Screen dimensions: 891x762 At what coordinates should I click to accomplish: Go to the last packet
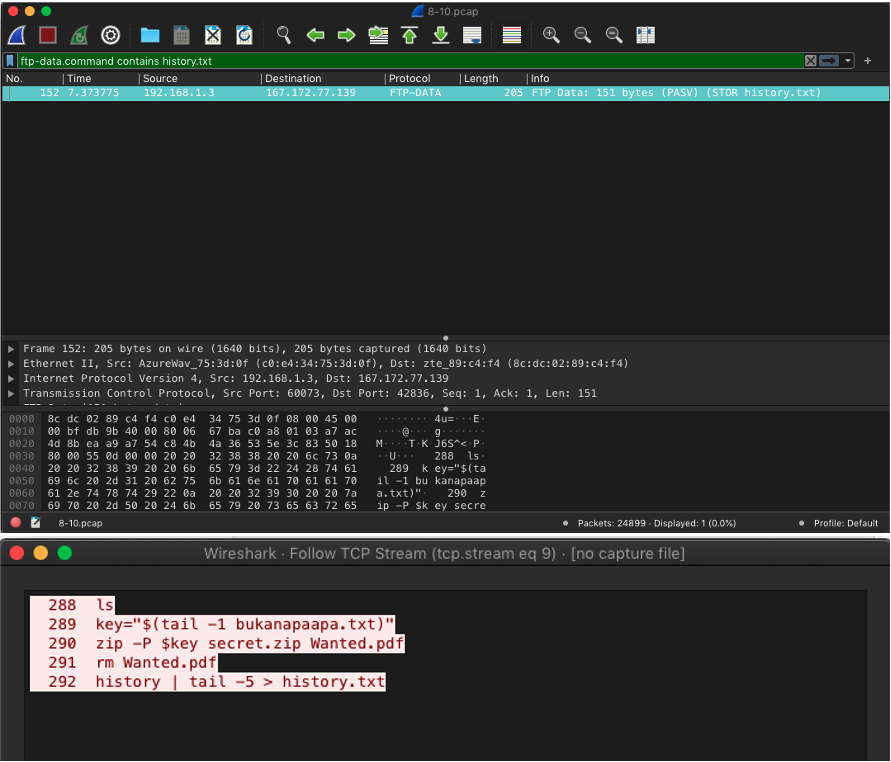[x=440, y=35]
